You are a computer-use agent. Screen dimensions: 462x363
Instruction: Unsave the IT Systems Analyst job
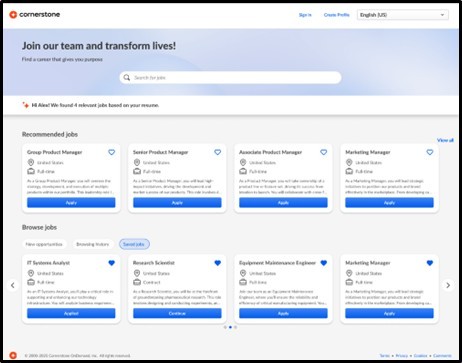tap(112, 263)
